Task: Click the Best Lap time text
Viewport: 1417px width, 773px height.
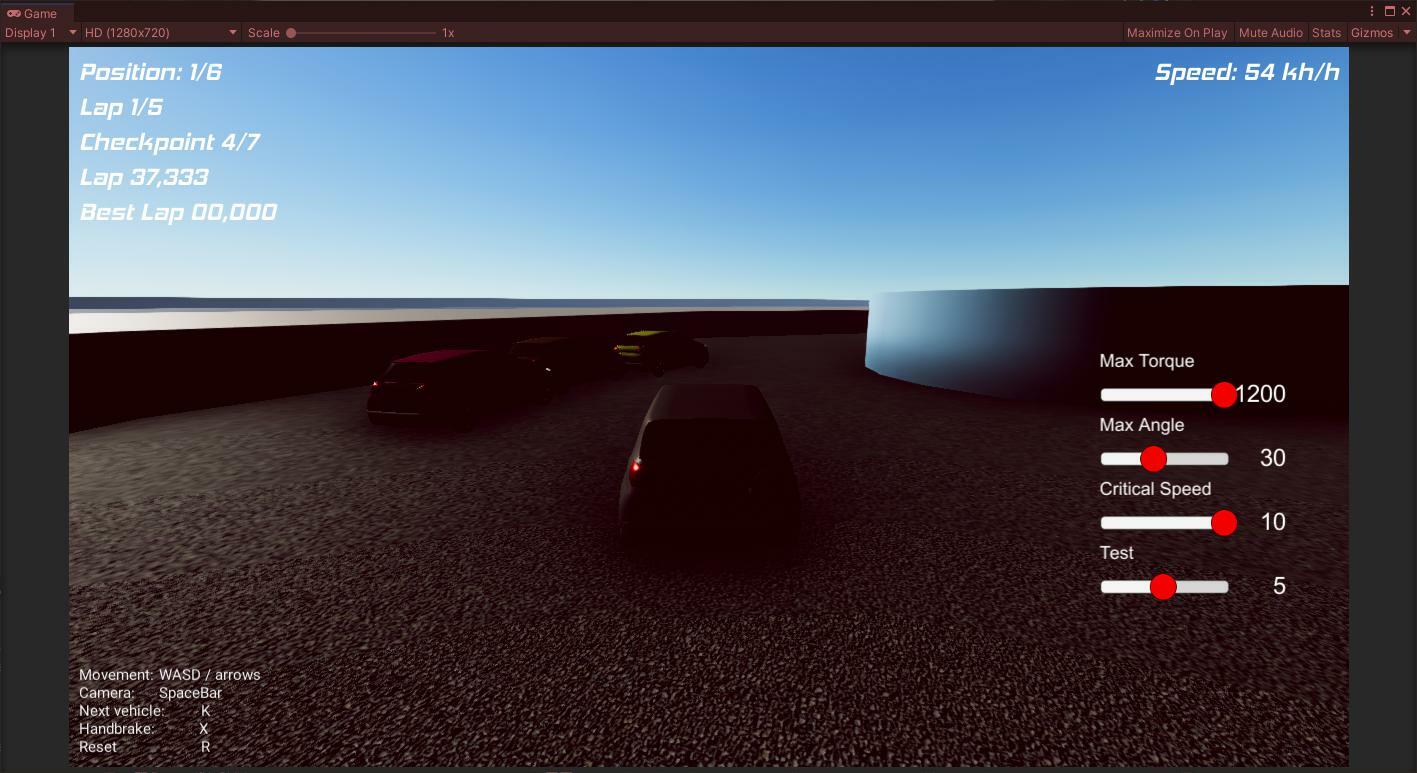Action: [178, 212]
